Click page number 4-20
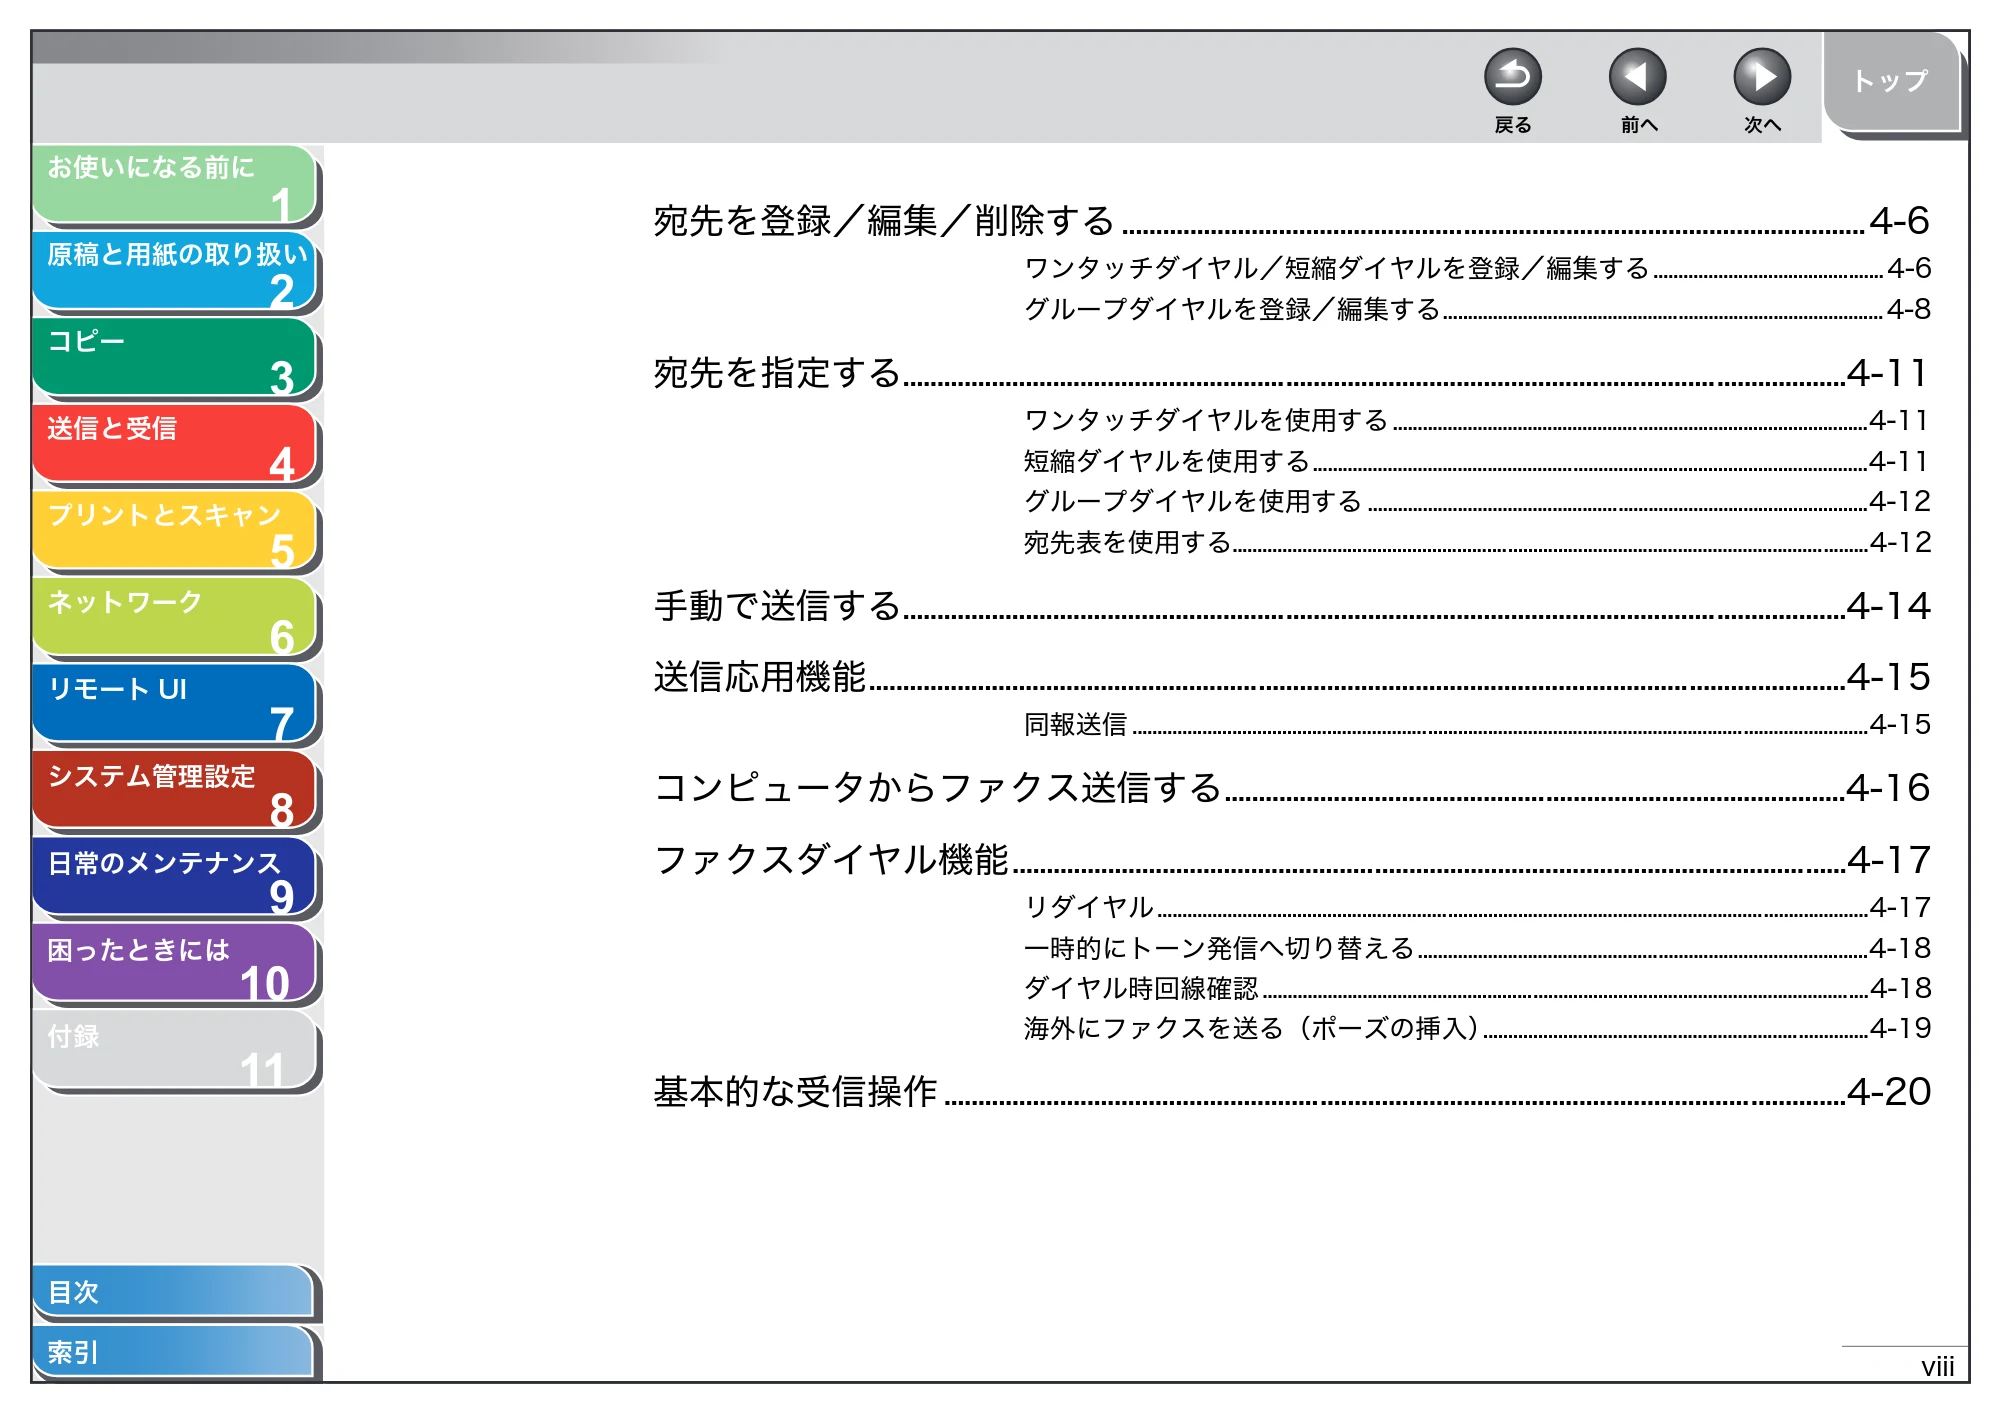 [x=1888, y=1092]
